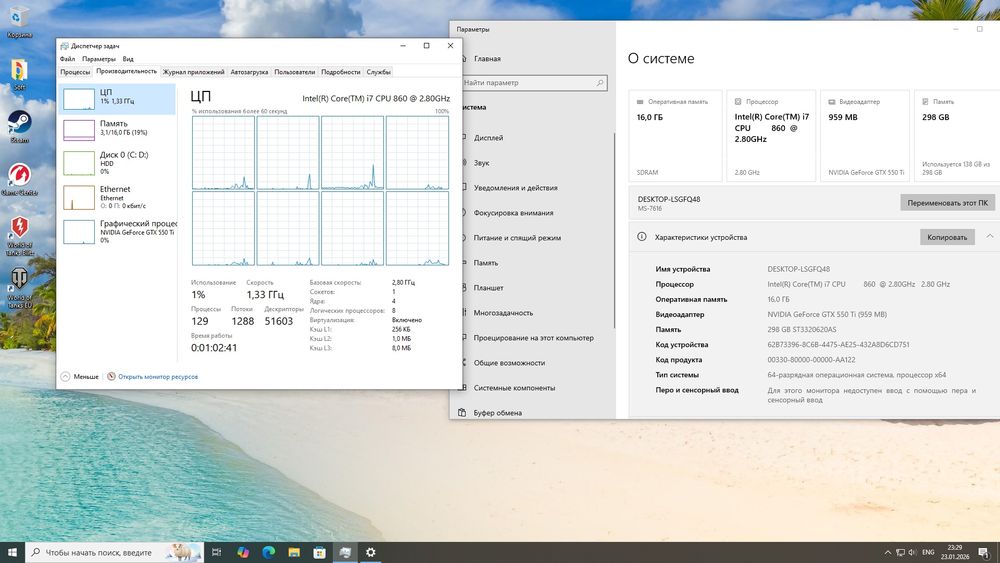This screenshot has width=1000, height=563.
Task: Switch to Settings gear taskbar button
Action: [x=371, y=552]
